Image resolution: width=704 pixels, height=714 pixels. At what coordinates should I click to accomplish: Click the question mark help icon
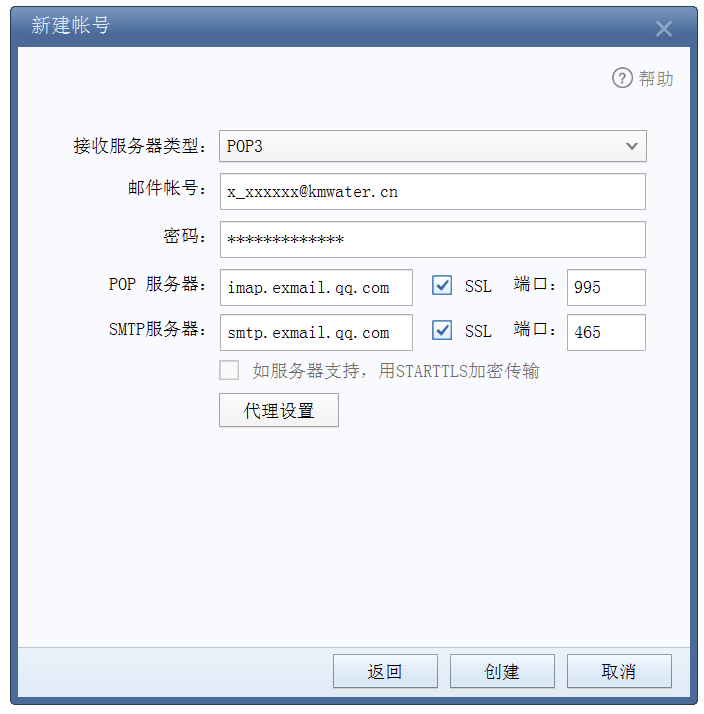click(622, 78)
